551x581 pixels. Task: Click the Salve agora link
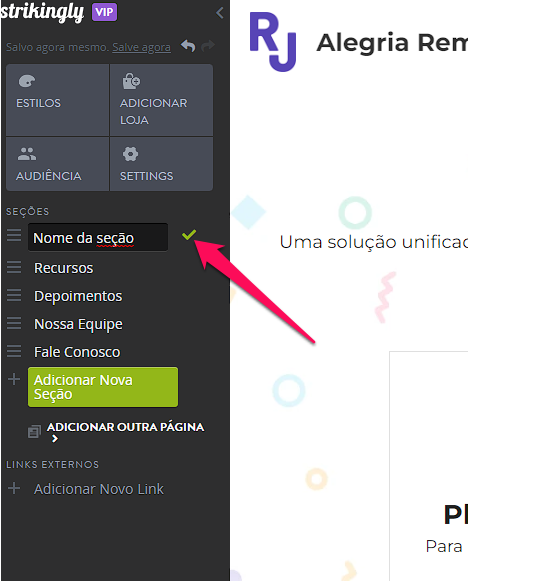[142, 47]
